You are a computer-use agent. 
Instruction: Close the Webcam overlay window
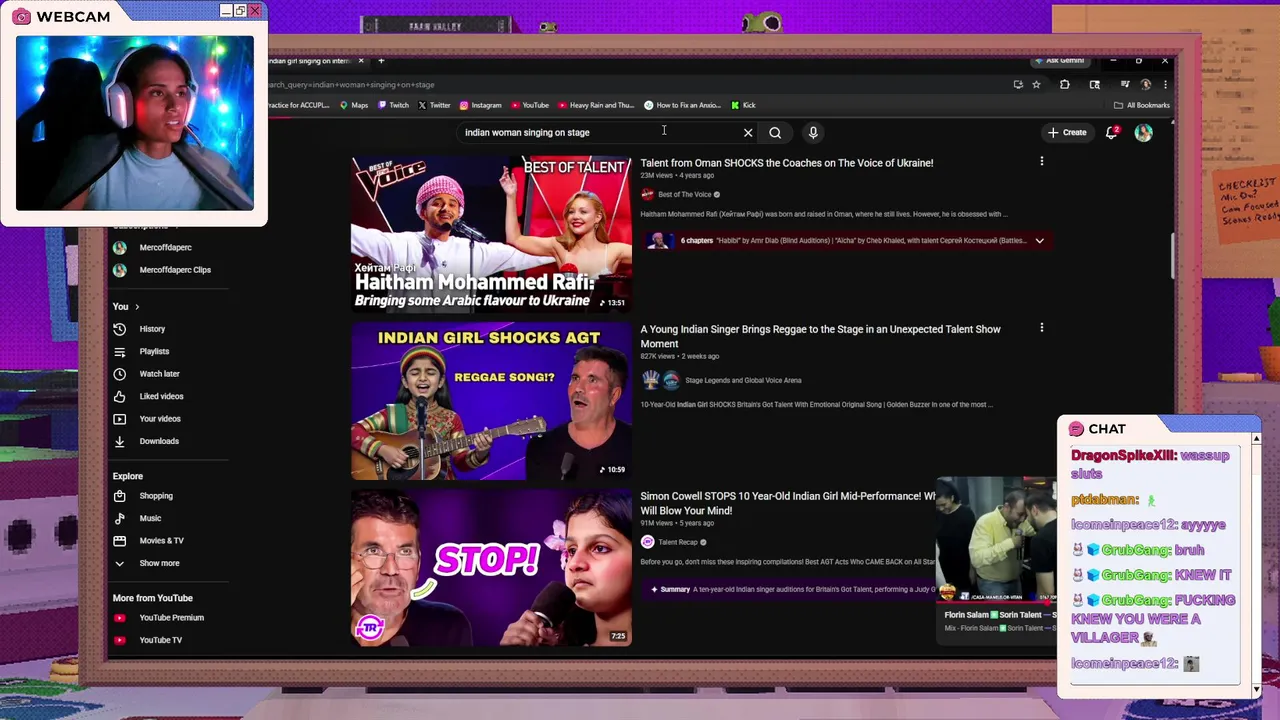254,11
